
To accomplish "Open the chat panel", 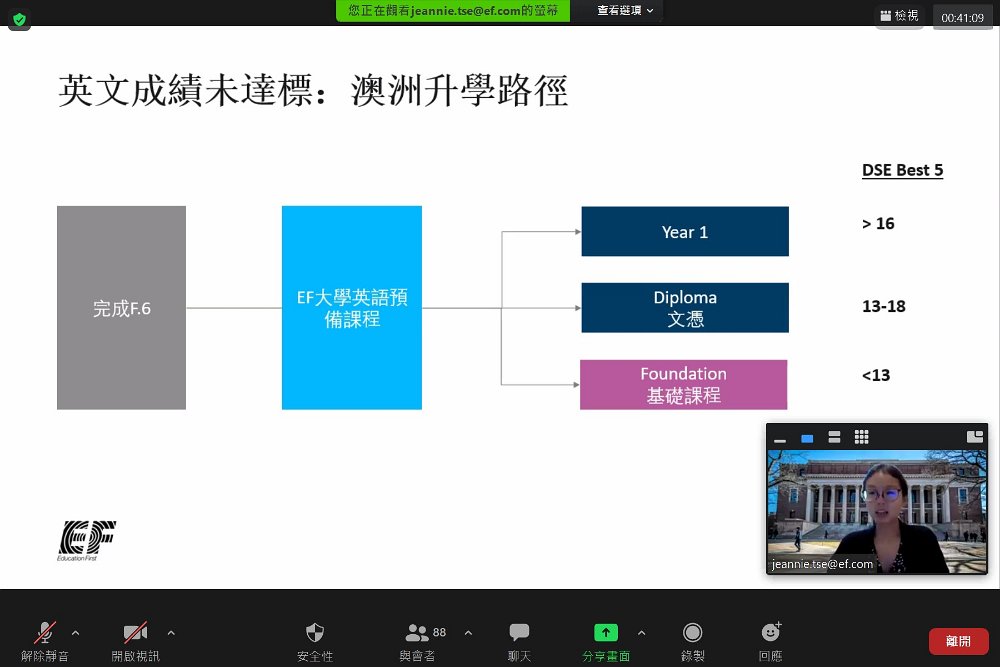I will pos(519,641).
